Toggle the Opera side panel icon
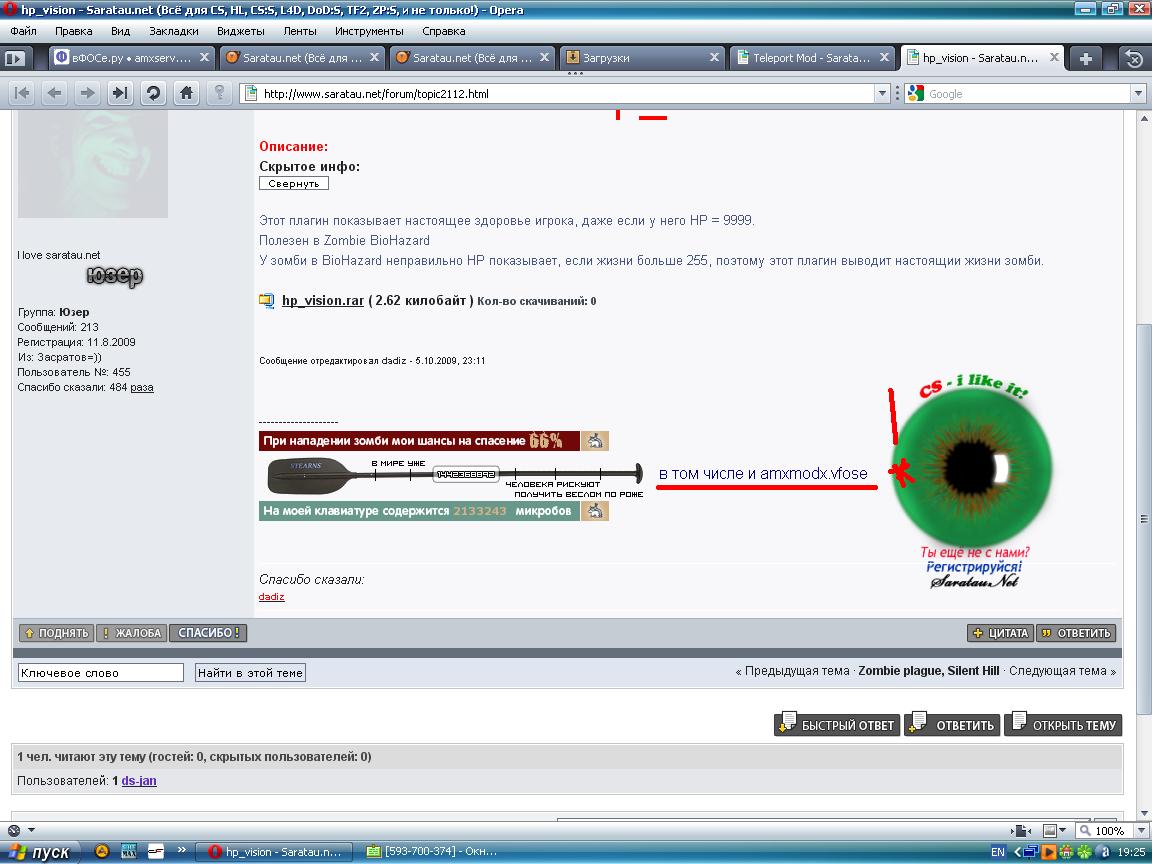This screenshot has height=864, width=1152. click(x=14, y=58)
